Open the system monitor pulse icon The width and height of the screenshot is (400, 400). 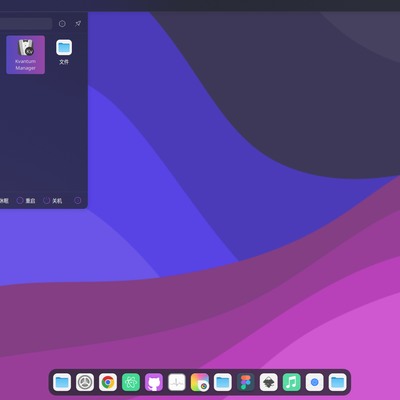177,382
